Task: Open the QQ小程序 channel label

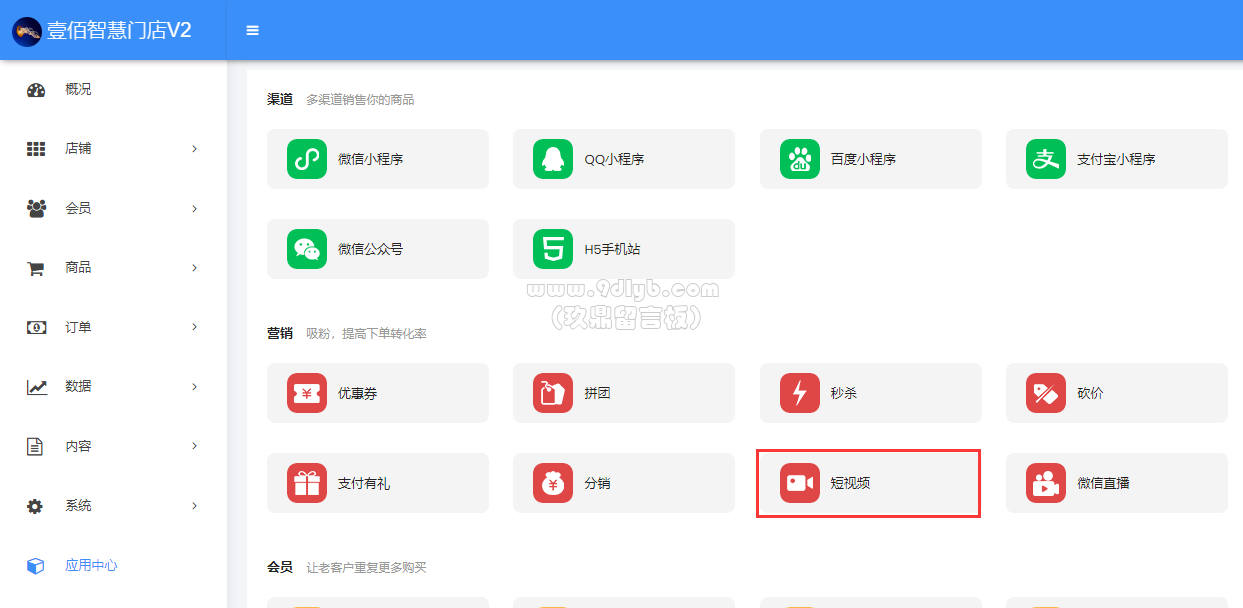Action: point(614,159)
